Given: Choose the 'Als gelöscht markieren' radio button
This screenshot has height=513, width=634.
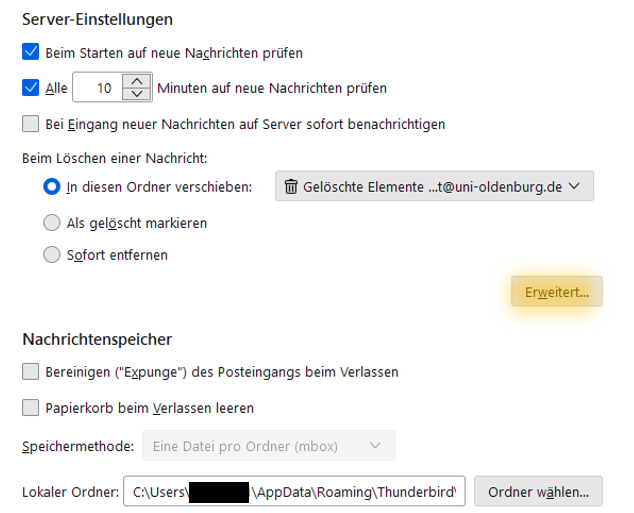Looking at the screenshot, I should (x=52, y=223).
